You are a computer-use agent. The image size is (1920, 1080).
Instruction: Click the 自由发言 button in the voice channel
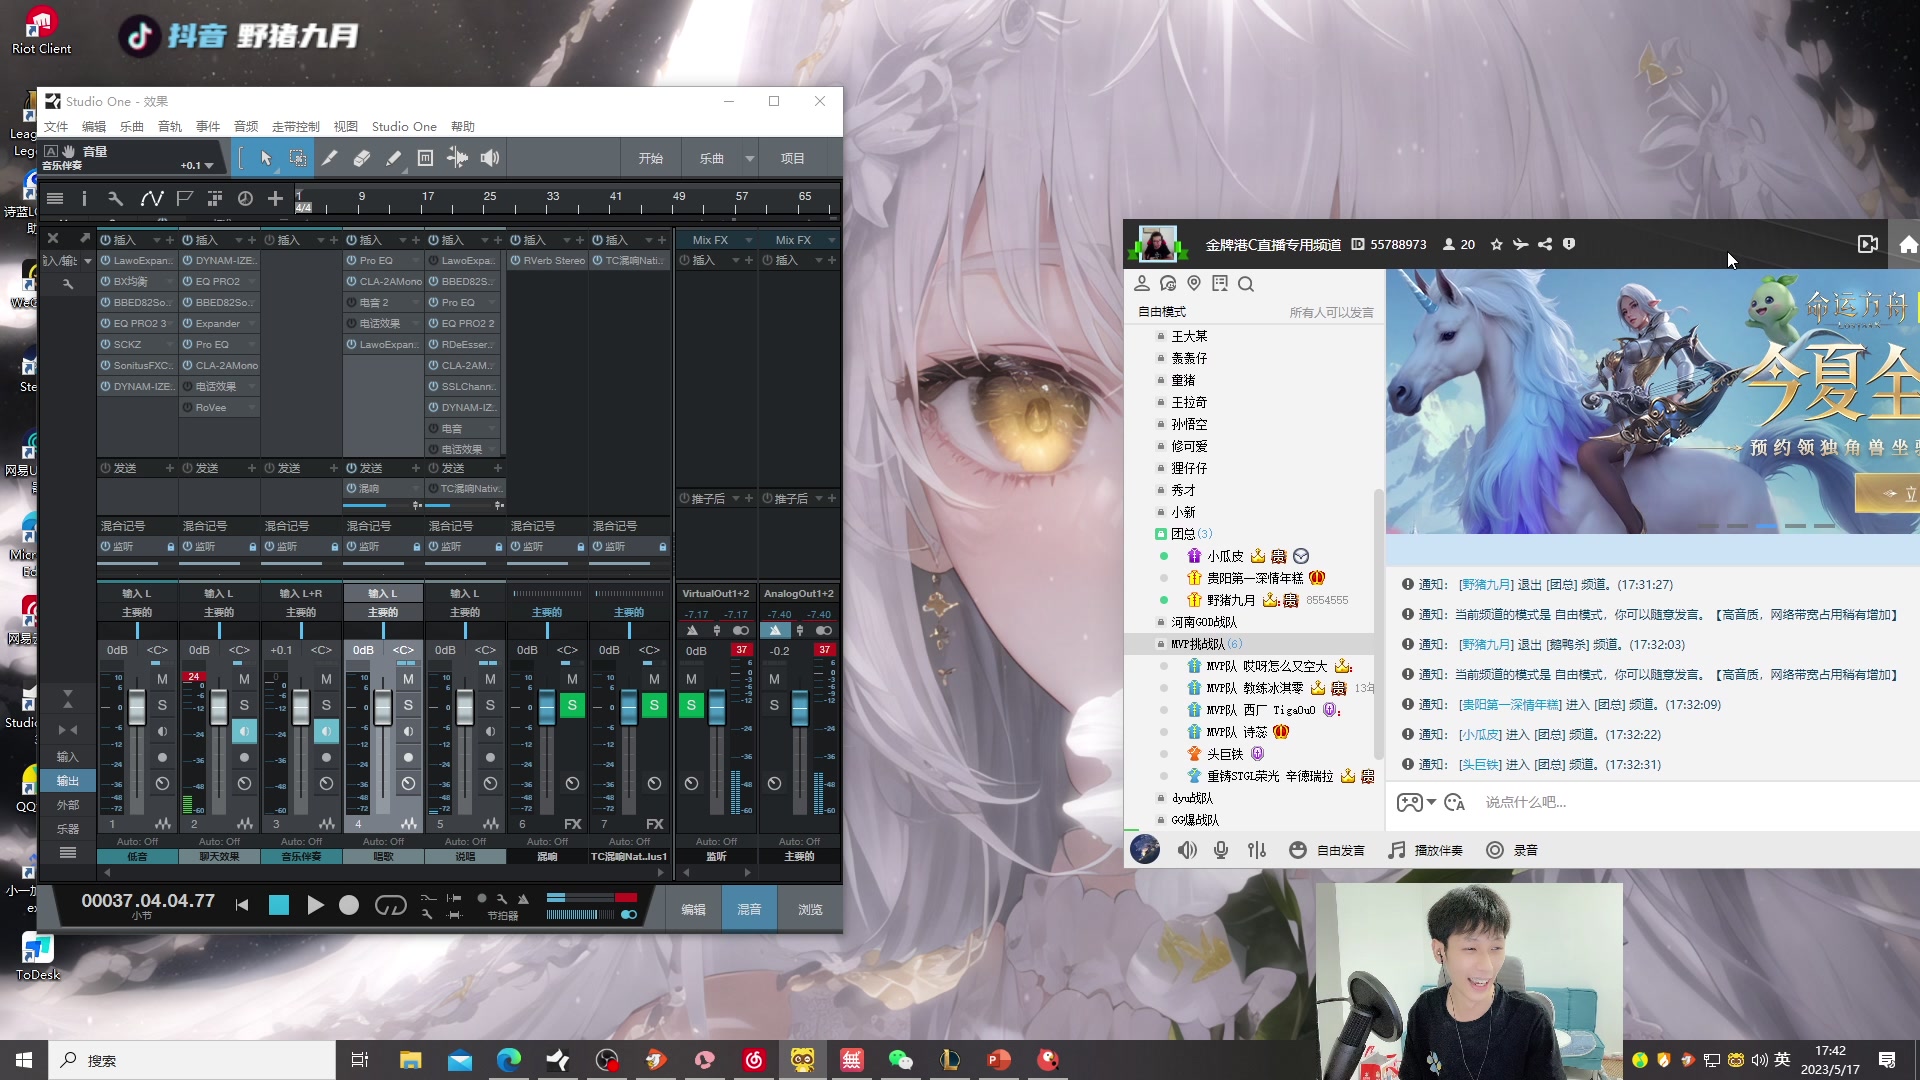click(x=1341, y=849)
